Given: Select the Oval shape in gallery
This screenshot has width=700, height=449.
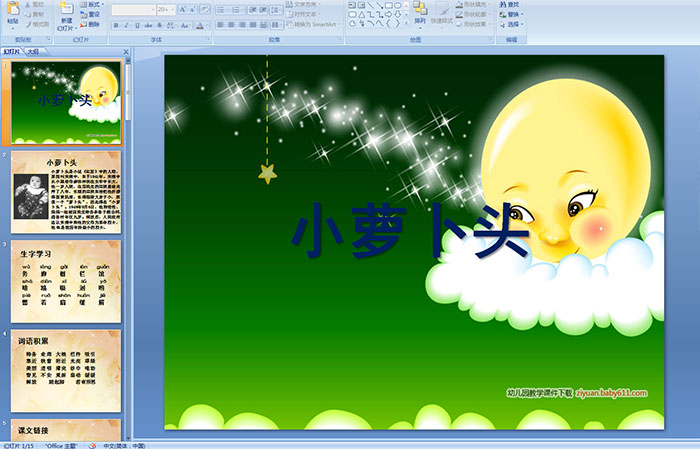Looking at the screenshot, I should pos(397,5).
